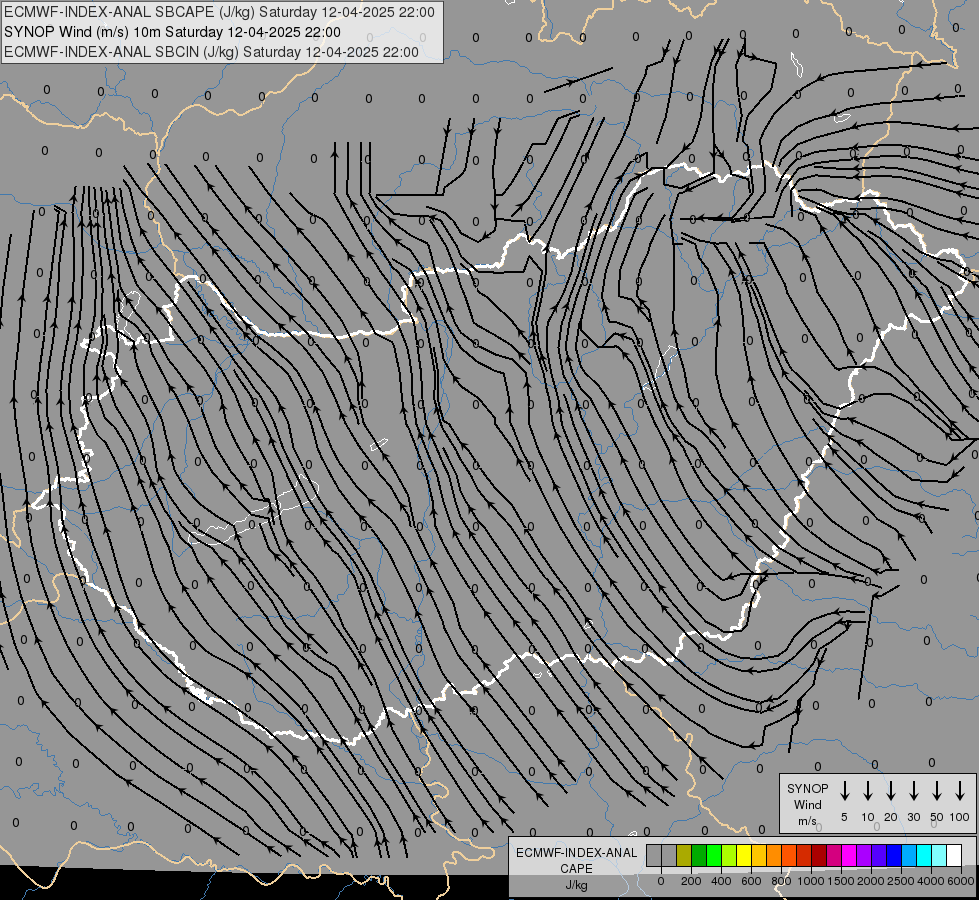Click the 1500 value on CAPE scale
This screenshot has width=979, height=900.
pyautogui.click(x=841, y=881)
